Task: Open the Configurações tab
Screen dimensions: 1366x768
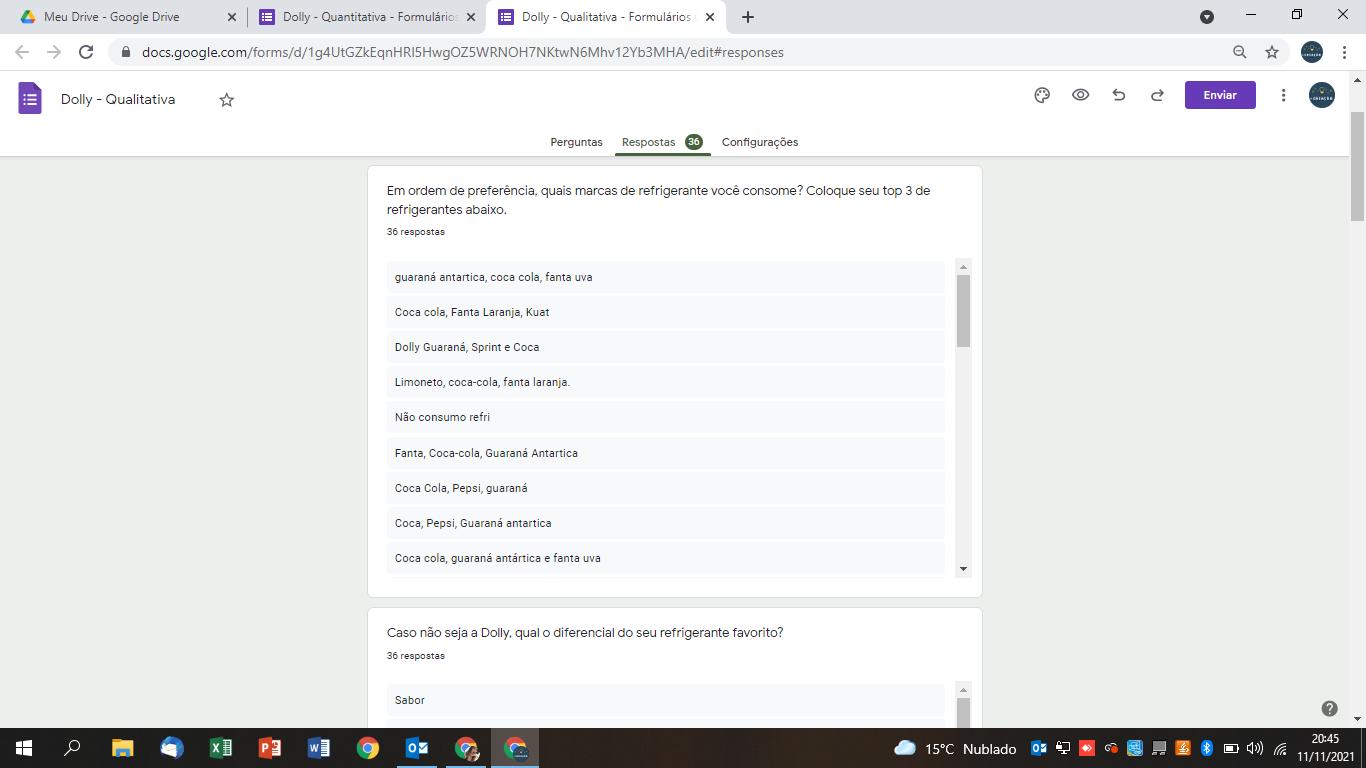Action: (760, 142)
